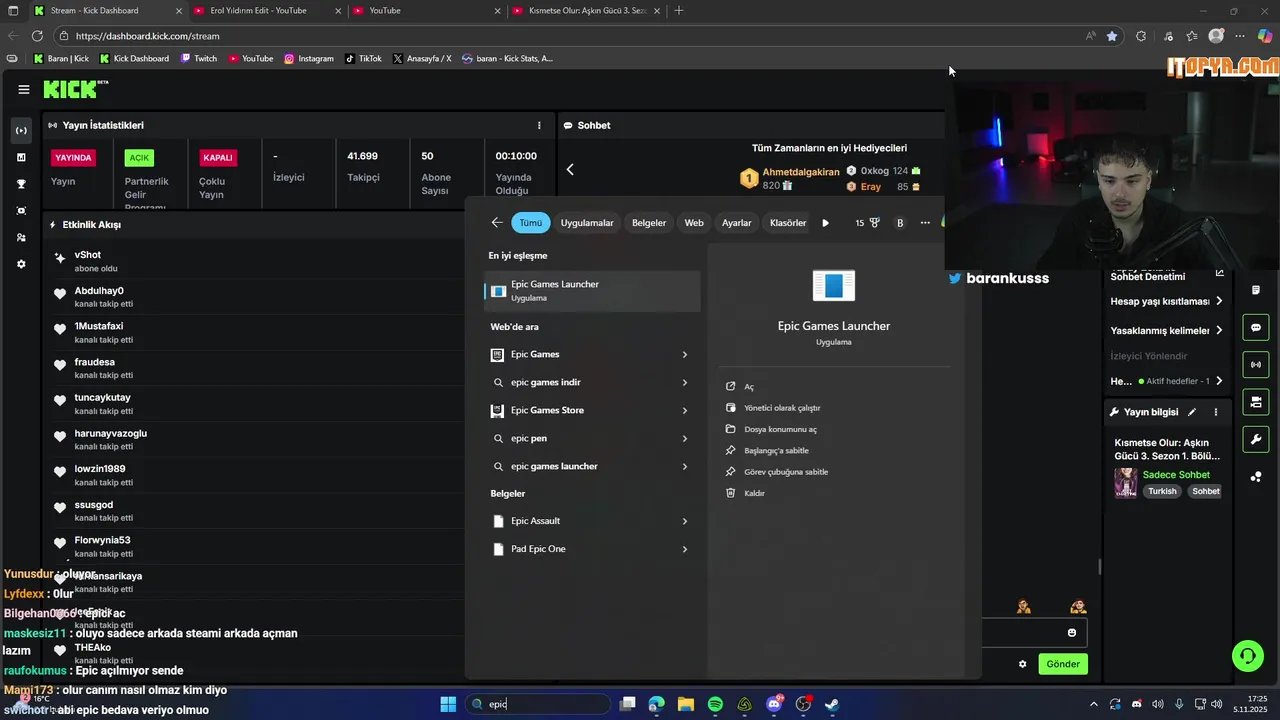The height and width of the screenshot is (720, 1280).
Task: Click Aç to open Epic Games Launcher
Action: 749,386
